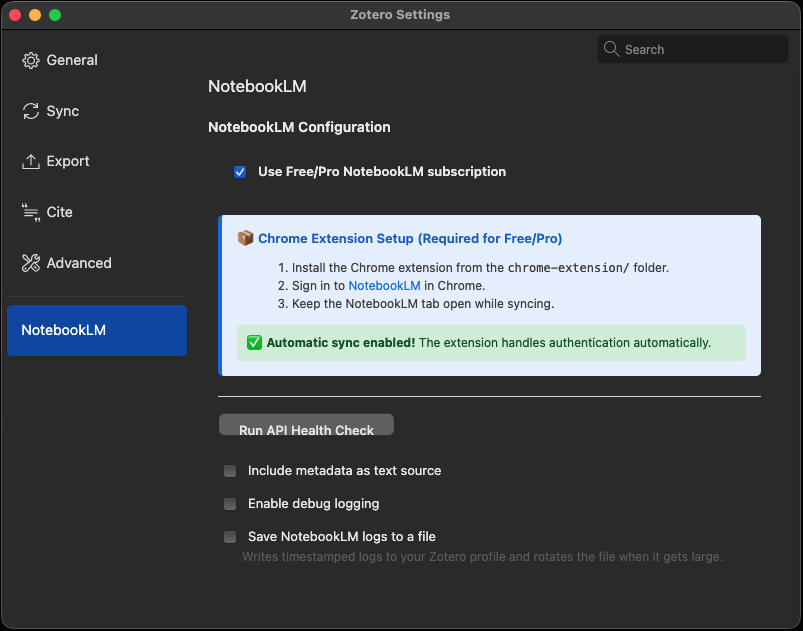Viewport: 803px width, 631px height.
Task: Show the Advanced settings pane
Action: pyautogui.click(x=97, y=263)
